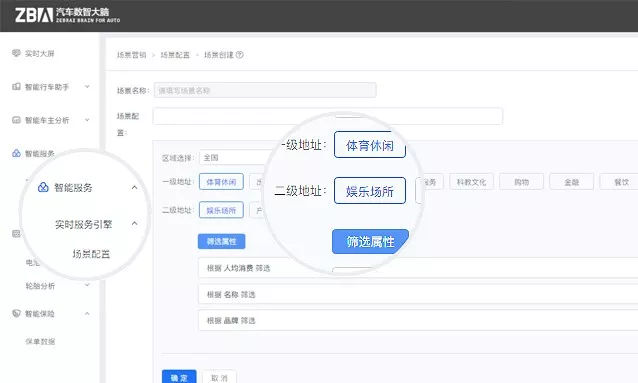Screen dimensions: 638x383
Task: Select 轮胎分析 in the sidebar
Action: coord(40,286)
